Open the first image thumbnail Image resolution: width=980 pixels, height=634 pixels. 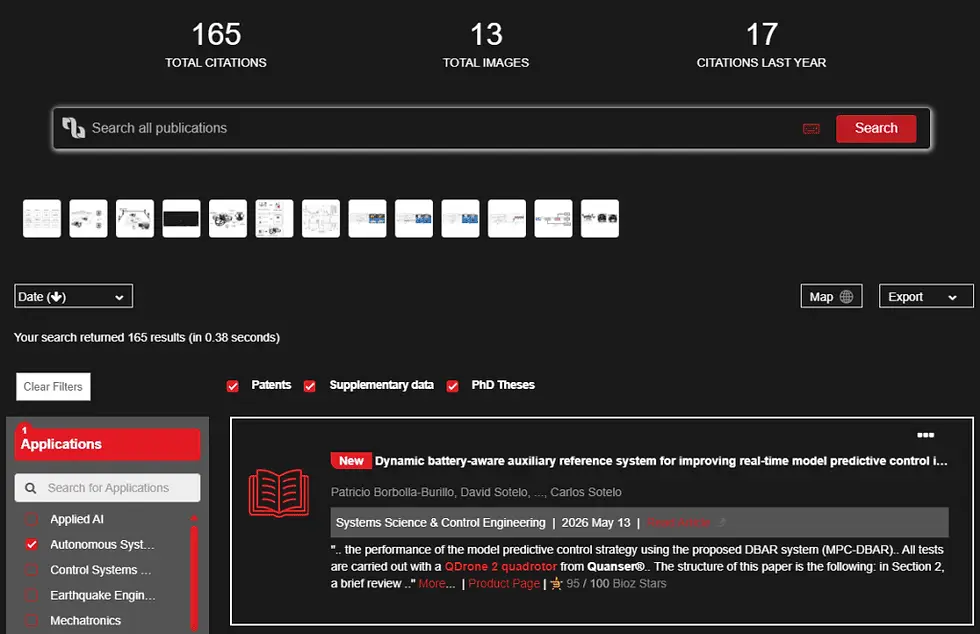42,218
